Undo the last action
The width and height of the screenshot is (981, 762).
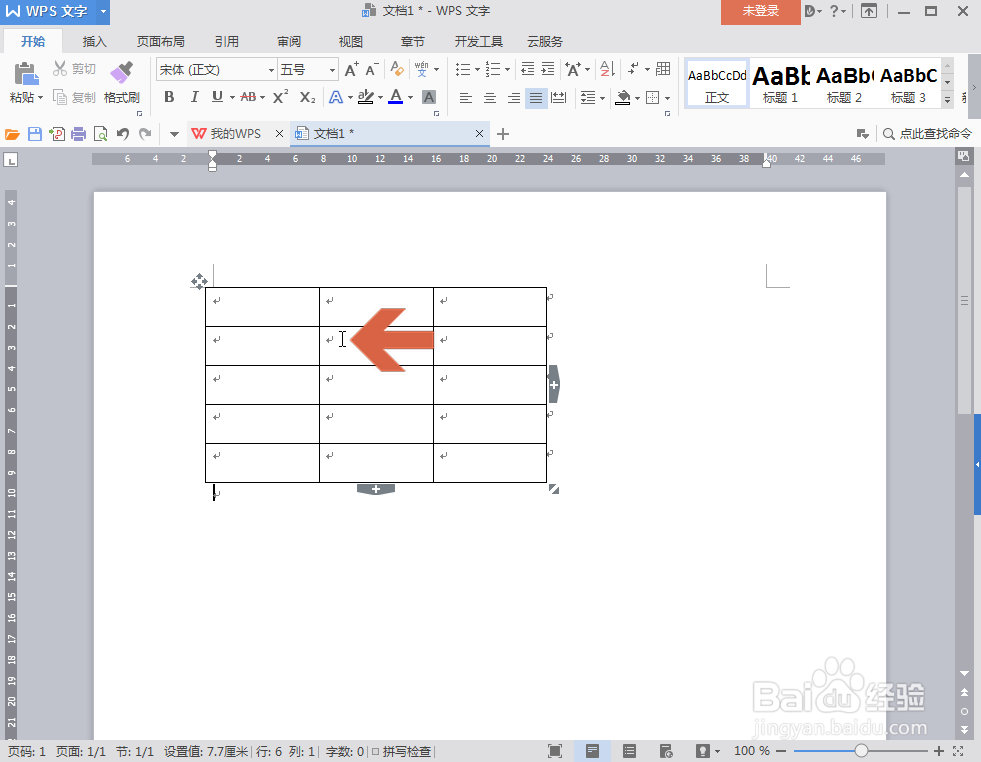123,134
